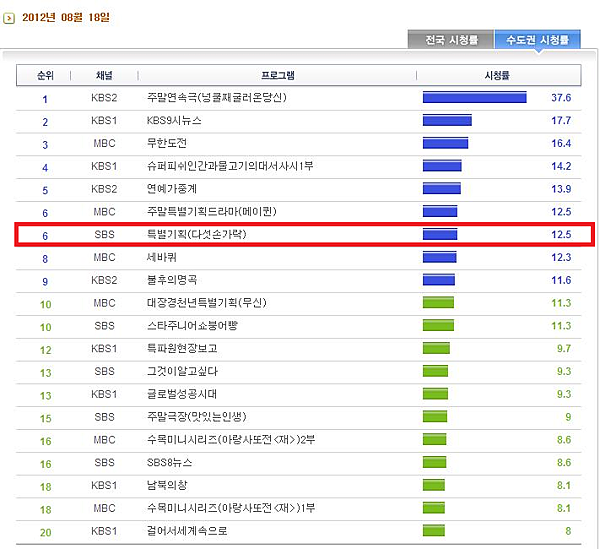Screen dimensions: 600x549
Task: Click the 프로그램 column header
Action: (x=278, y=75)
